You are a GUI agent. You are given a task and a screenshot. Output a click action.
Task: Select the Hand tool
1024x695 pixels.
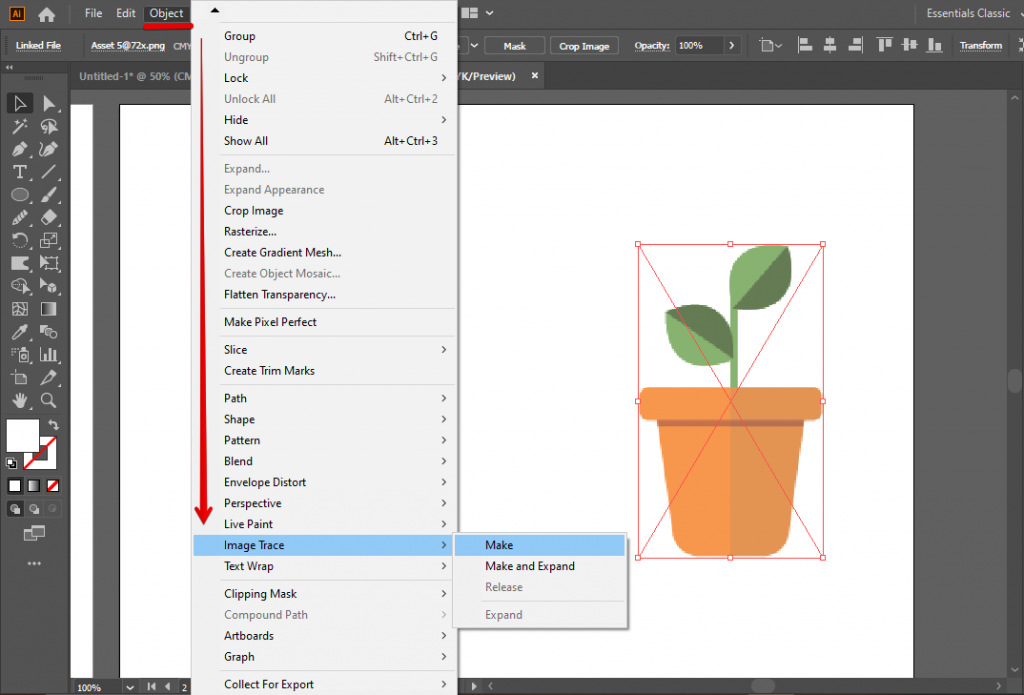19,399
